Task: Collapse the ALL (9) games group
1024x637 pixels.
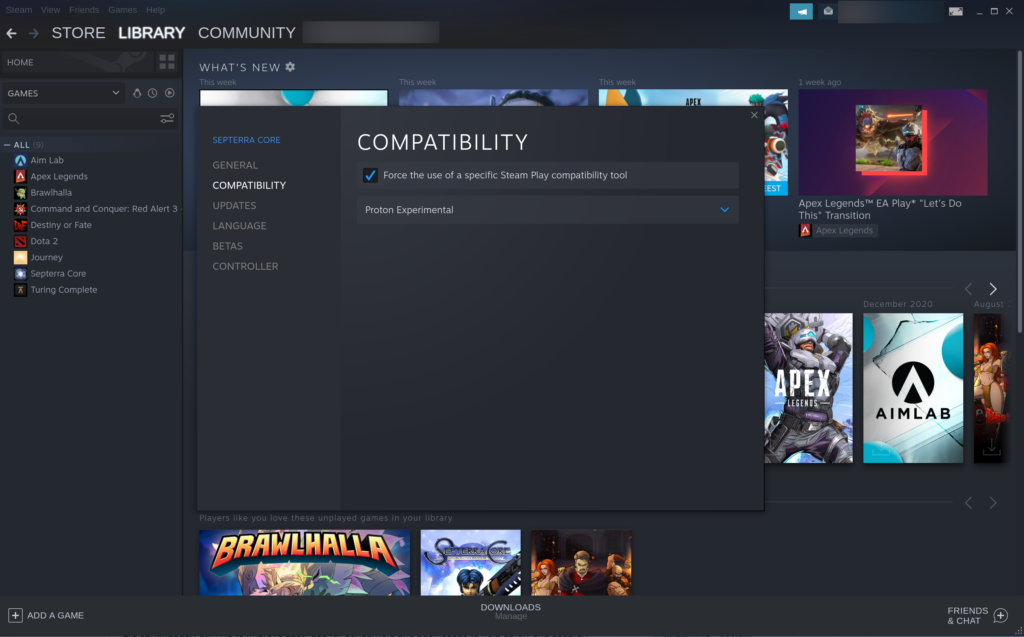Action: point(8,144)
